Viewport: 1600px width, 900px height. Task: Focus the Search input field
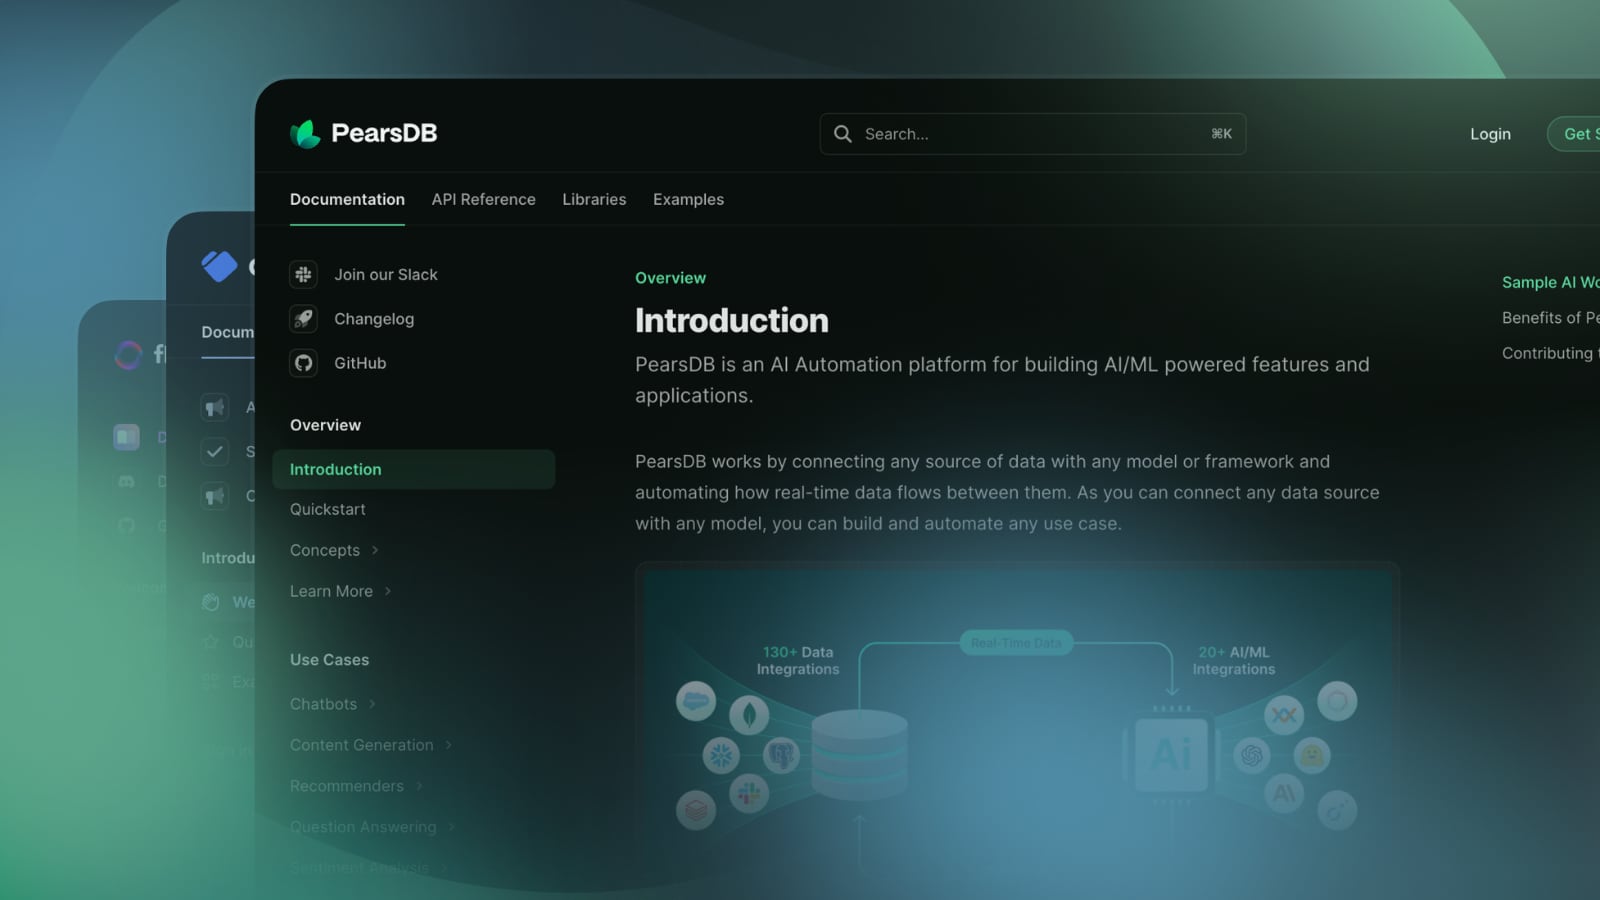[x=1033, y=134]
